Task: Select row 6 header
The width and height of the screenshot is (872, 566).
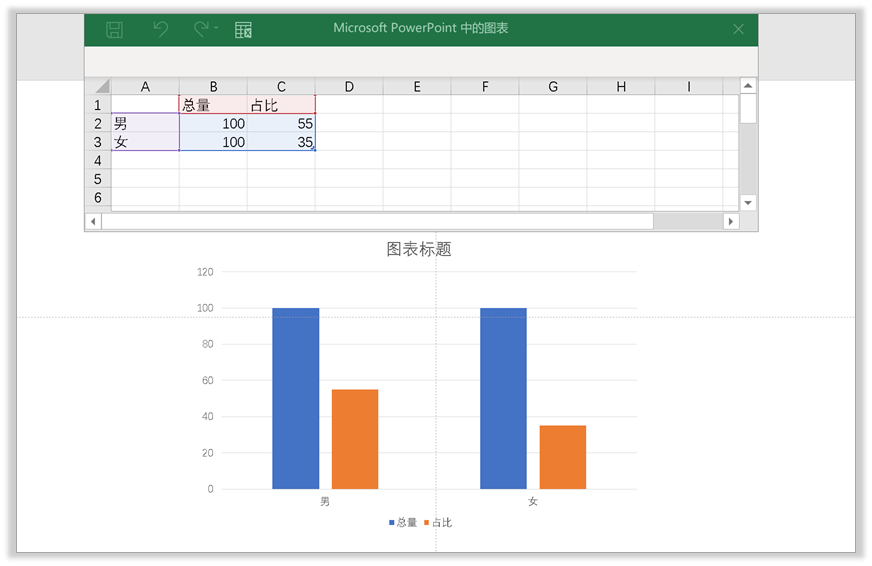Action: tap(98, 197)
